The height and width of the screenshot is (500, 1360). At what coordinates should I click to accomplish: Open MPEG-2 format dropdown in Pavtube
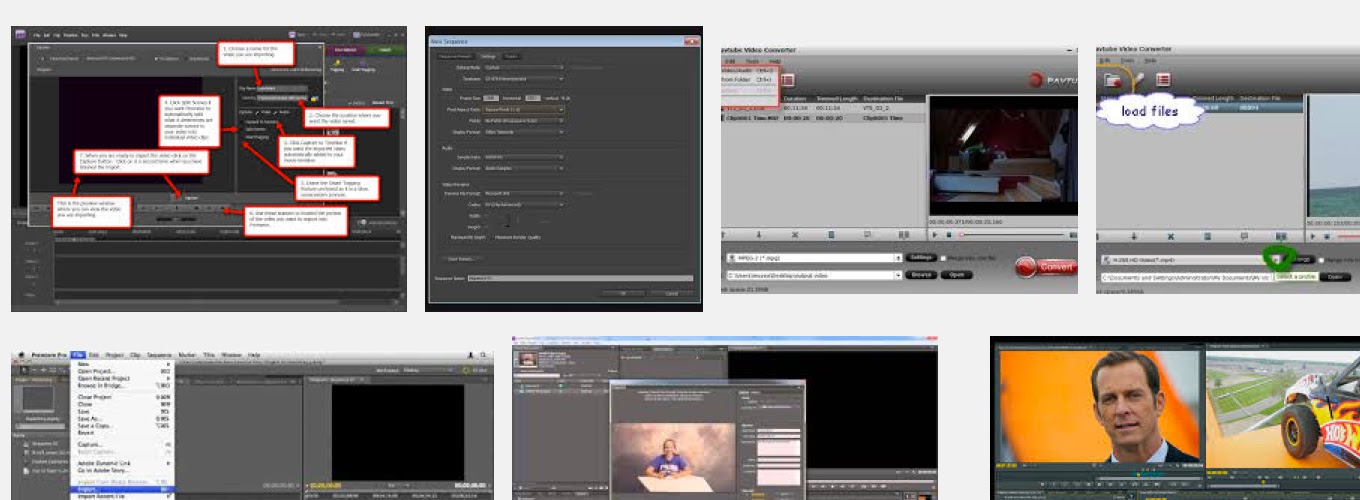(x=898, y=257)
